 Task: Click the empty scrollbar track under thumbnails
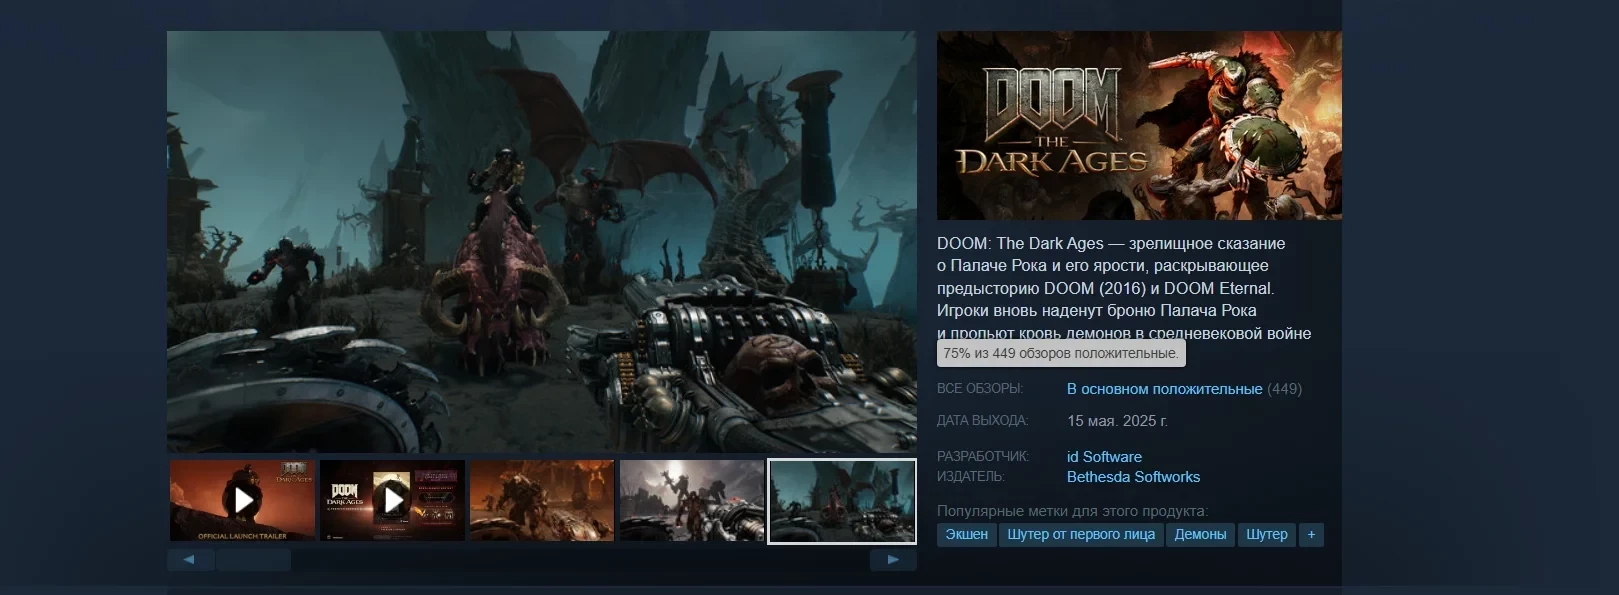(580, 560)
